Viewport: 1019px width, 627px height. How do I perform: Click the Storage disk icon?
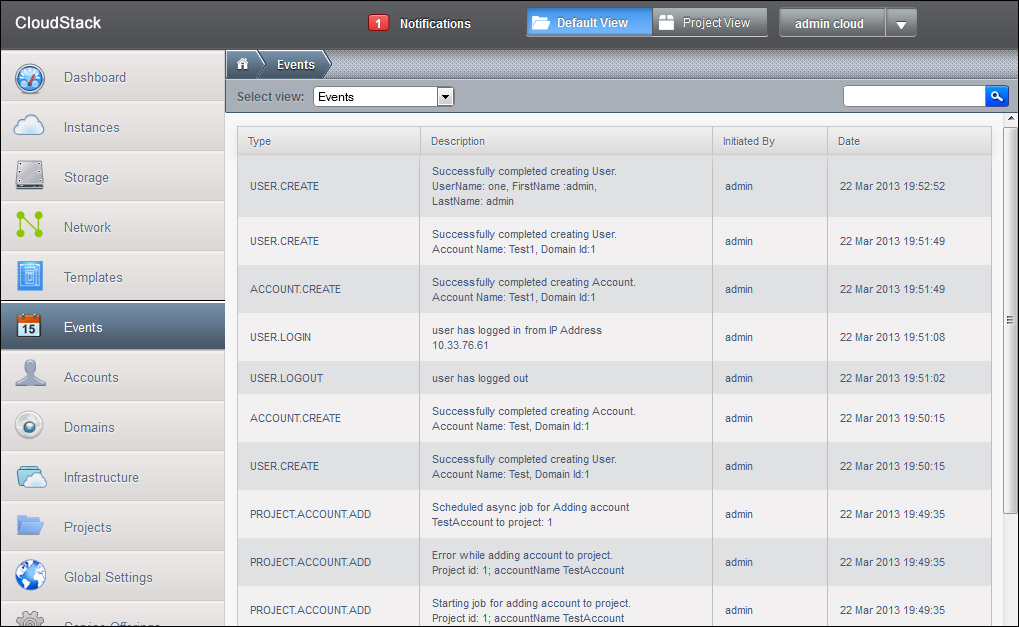coord(30,176)
